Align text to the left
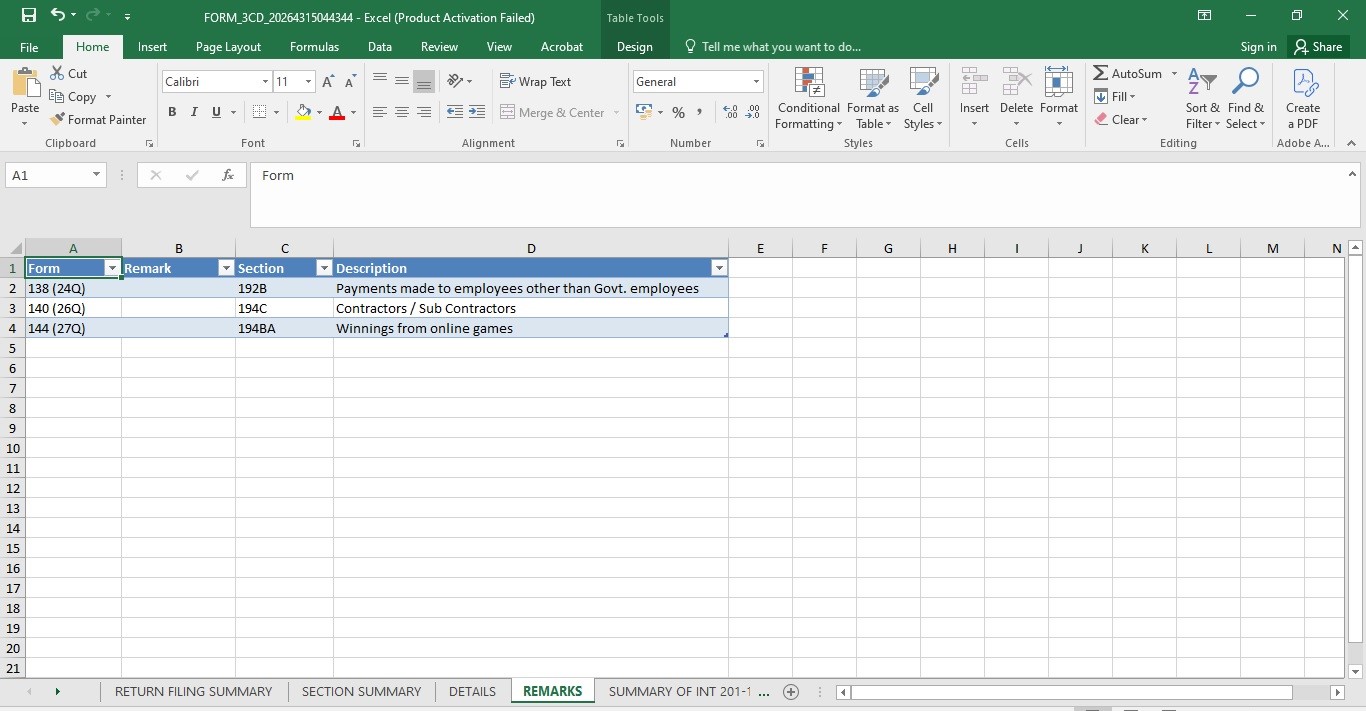The image size is (1366, 711). [x=380, y=112]
